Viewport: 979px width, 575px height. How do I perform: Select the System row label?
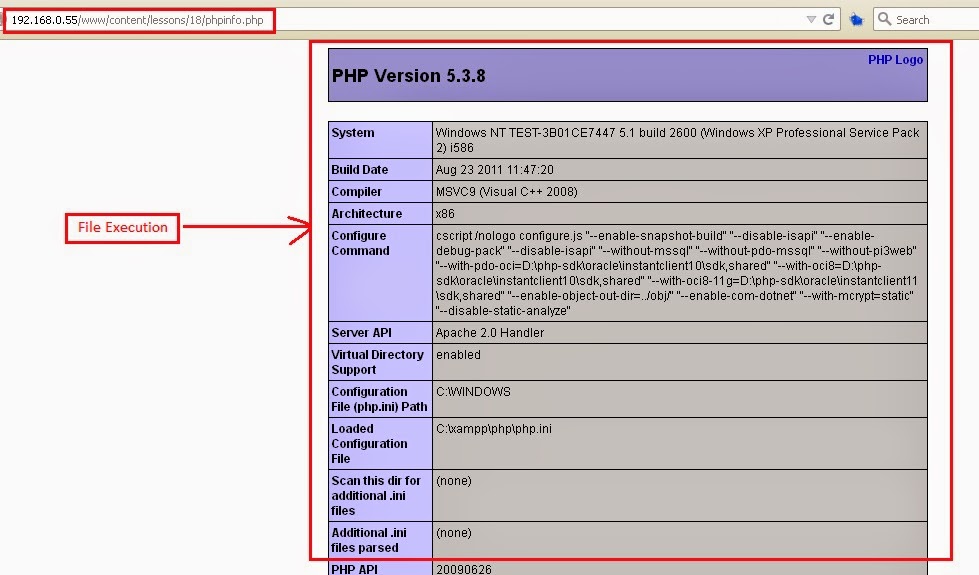[x=353, y=133]
